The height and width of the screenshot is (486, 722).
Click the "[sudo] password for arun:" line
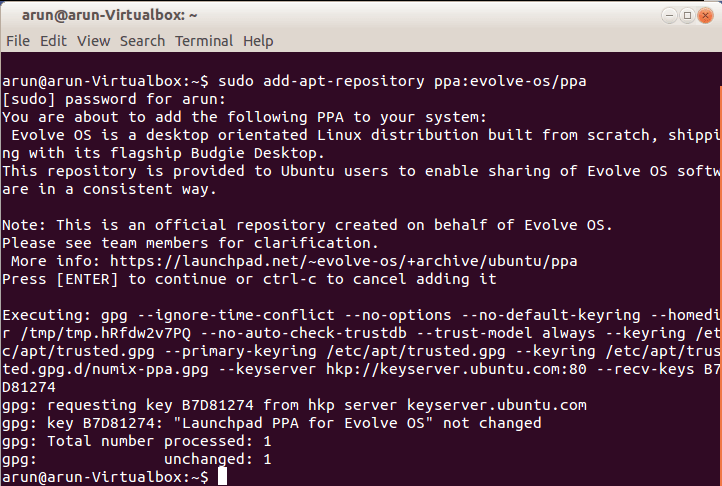tap(115, 99)
